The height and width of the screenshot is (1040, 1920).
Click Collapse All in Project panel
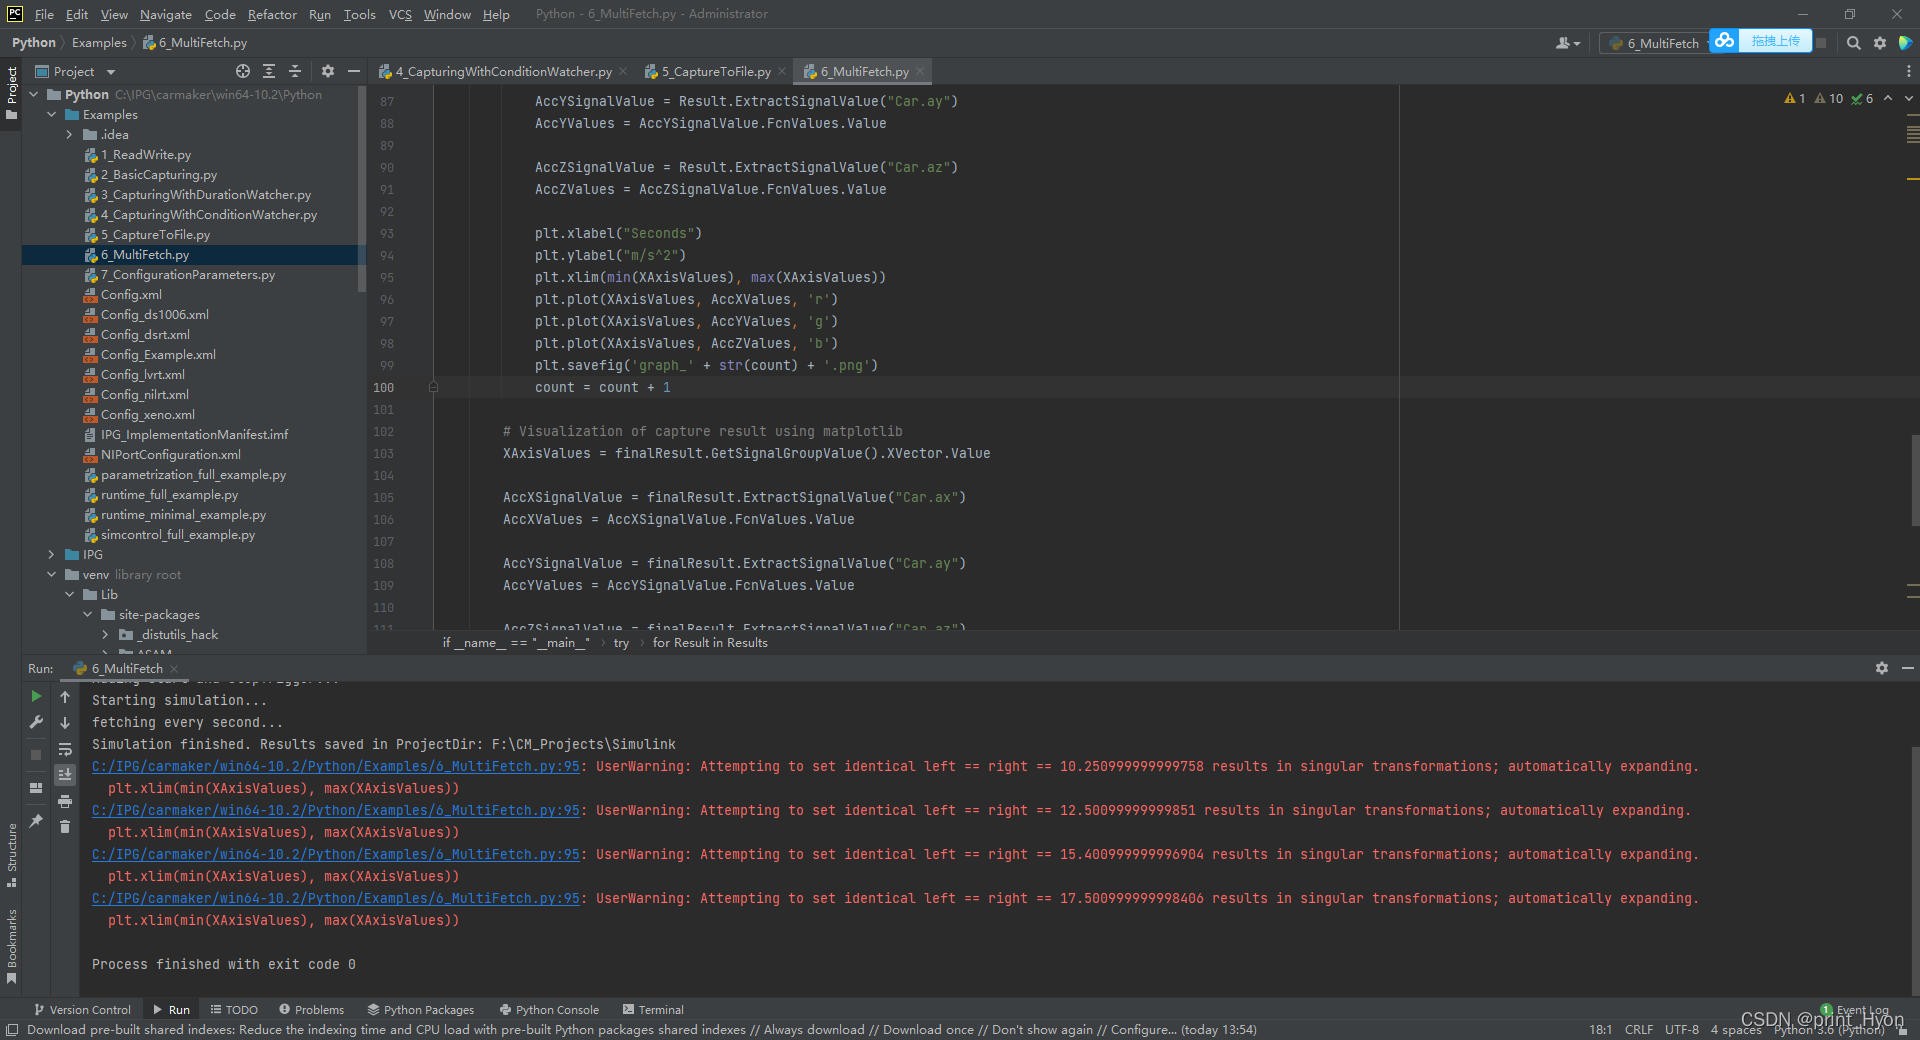(x=295, y=71)
